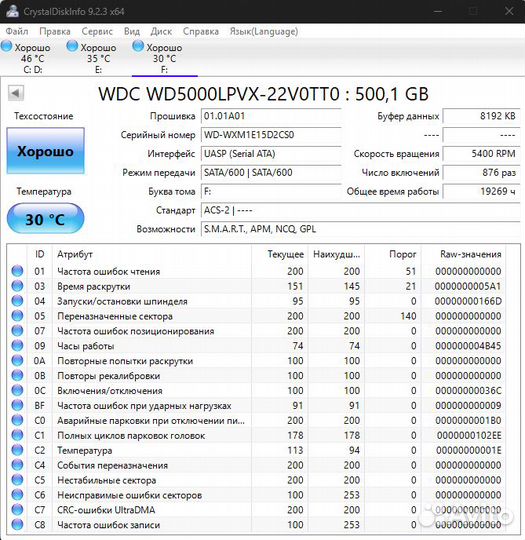Image resolution: width=525 pixels, height=540 pixels.
Task: Click status orb for attribute 05 reallocated sectors
Action: click(x=17, y=316)
